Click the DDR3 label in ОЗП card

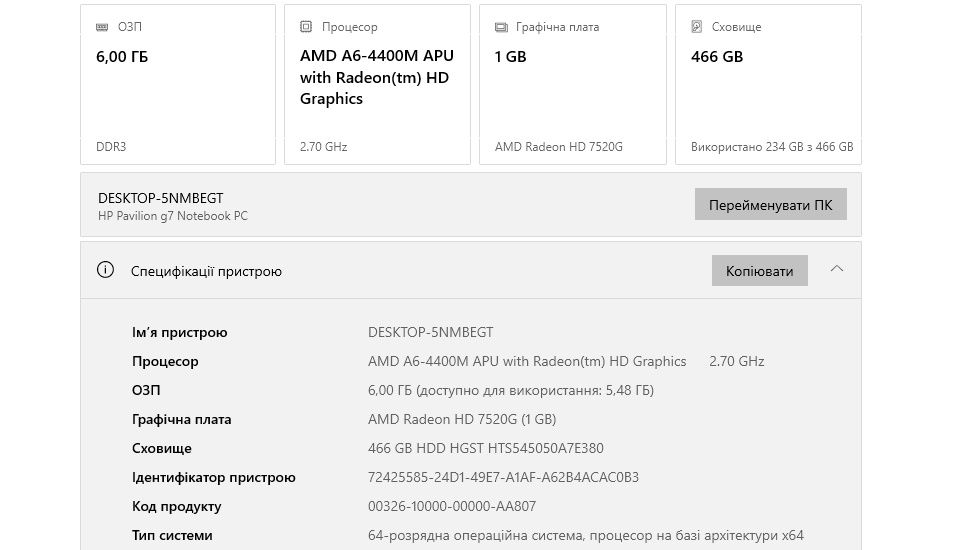[x=111, y=147]
